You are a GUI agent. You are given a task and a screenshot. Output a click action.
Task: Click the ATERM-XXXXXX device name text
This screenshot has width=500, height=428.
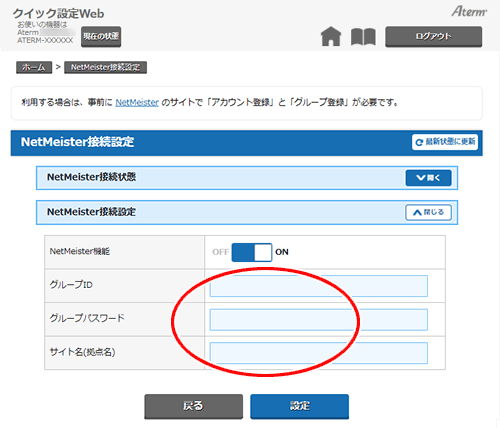(45, 40)
